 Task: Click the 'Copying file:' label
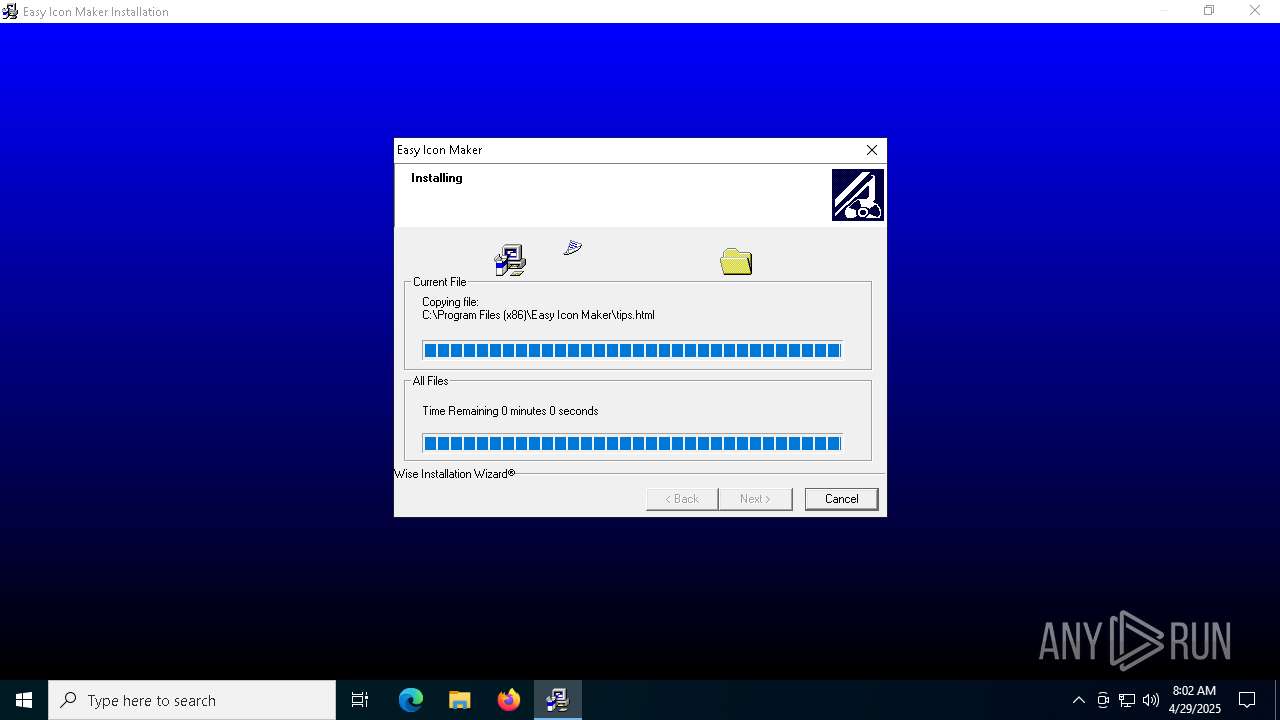450,302
